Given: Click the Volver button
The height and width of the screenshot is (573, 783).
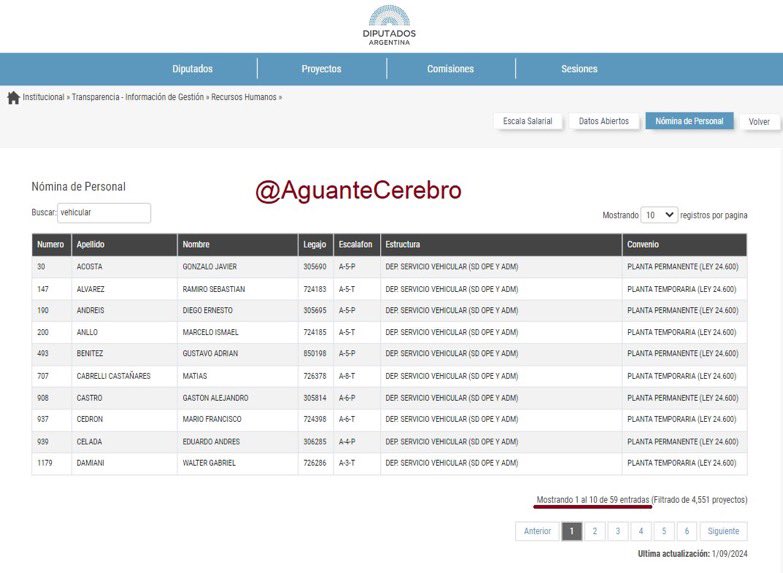Looking at the screenshot, I should point(759,121).
